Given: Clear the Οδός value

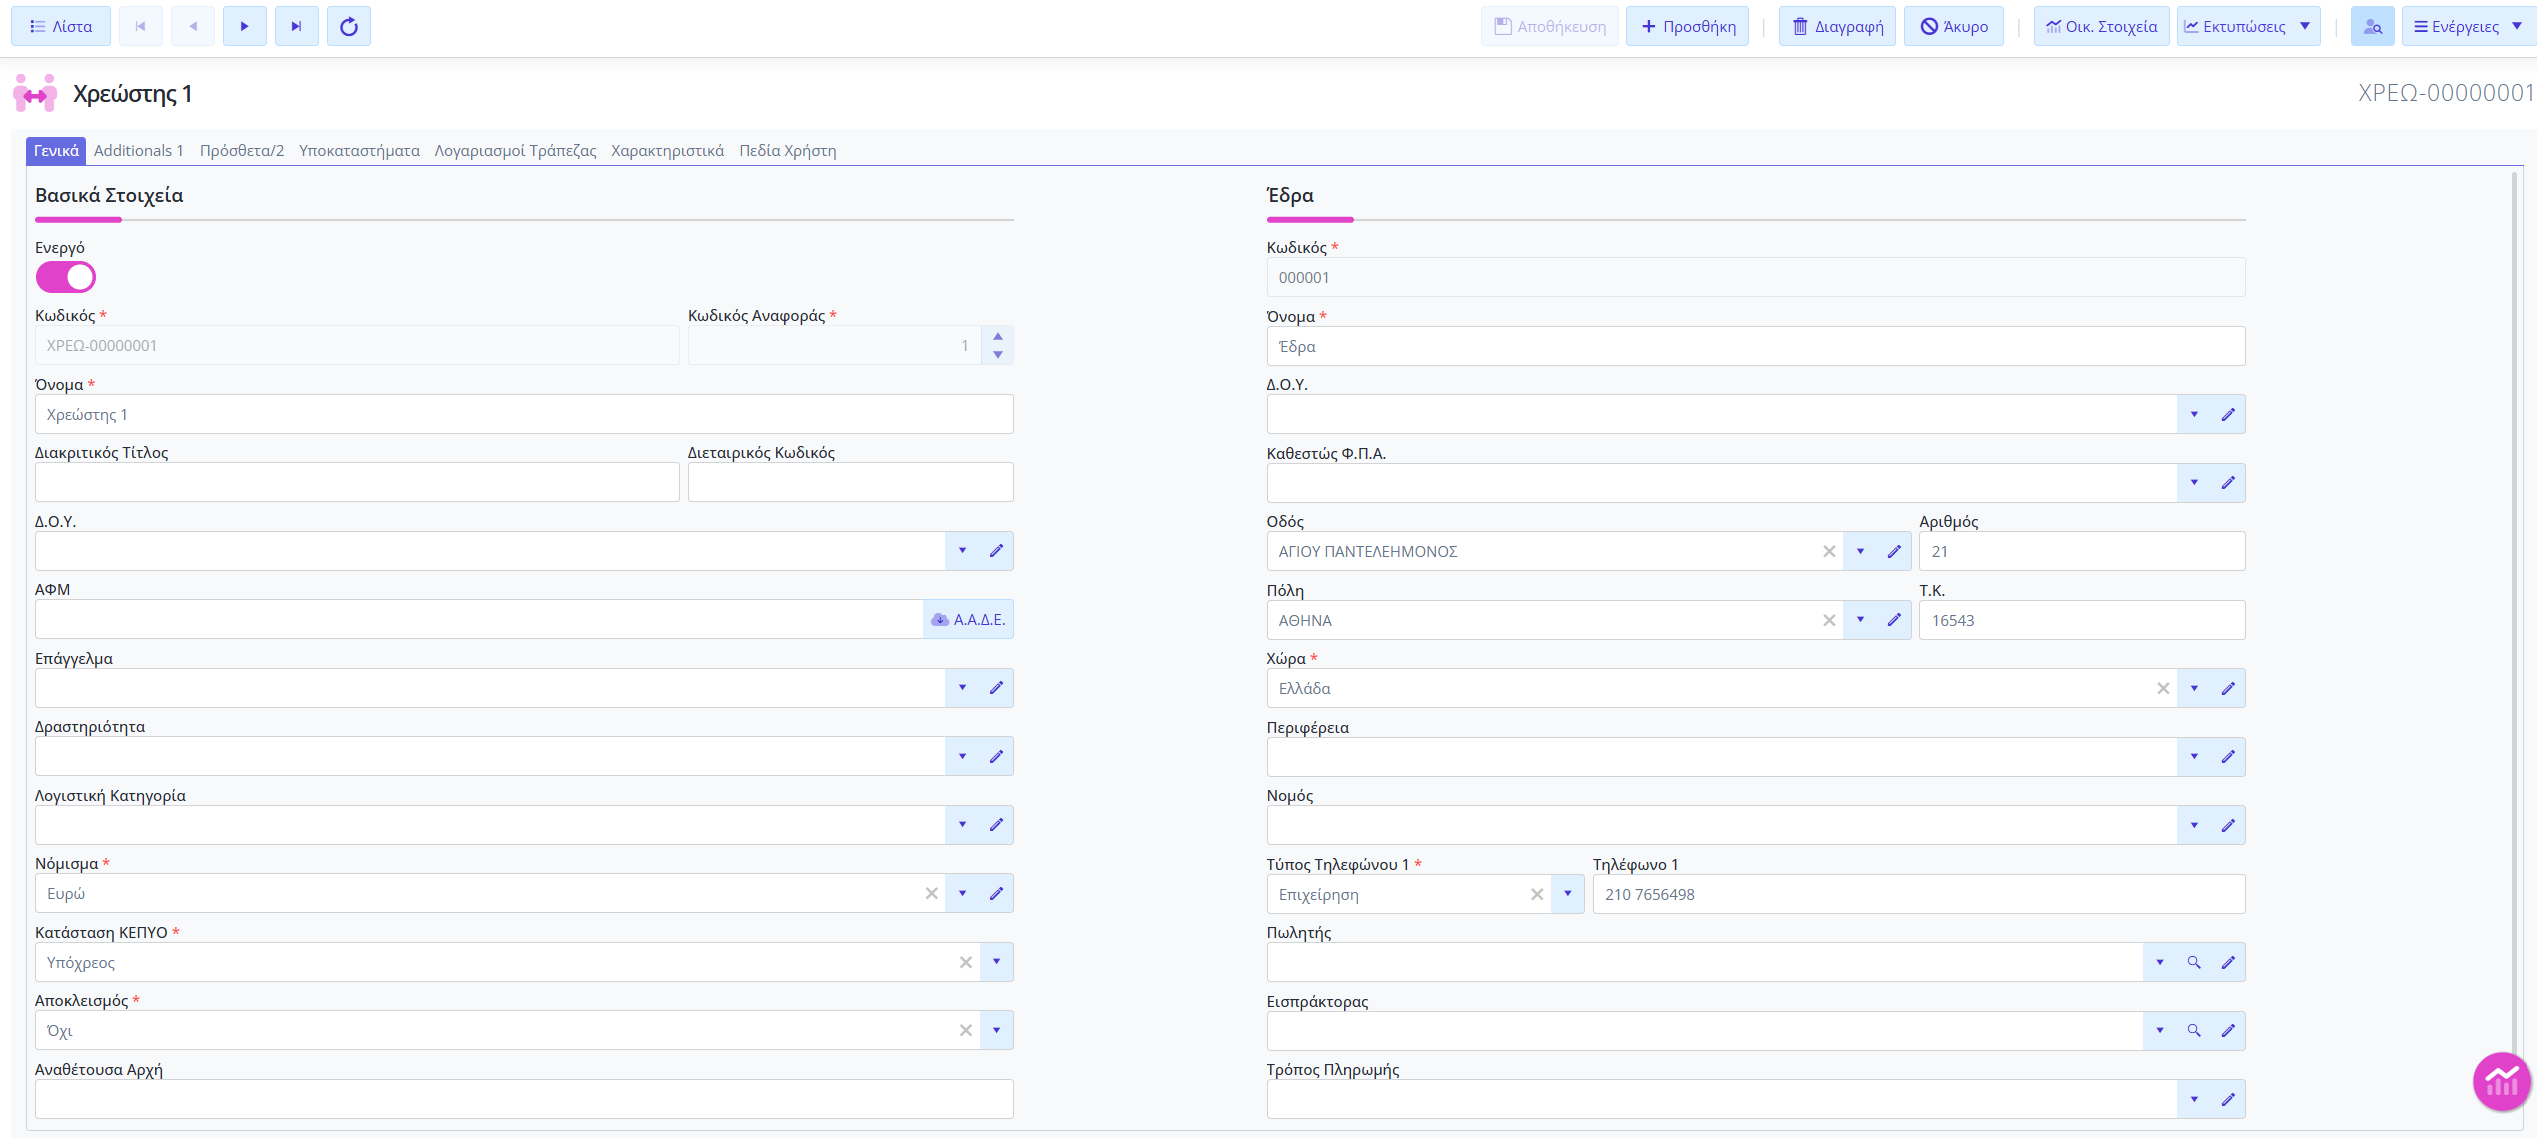Looking at the screenshot, I should click(1829, 551).
